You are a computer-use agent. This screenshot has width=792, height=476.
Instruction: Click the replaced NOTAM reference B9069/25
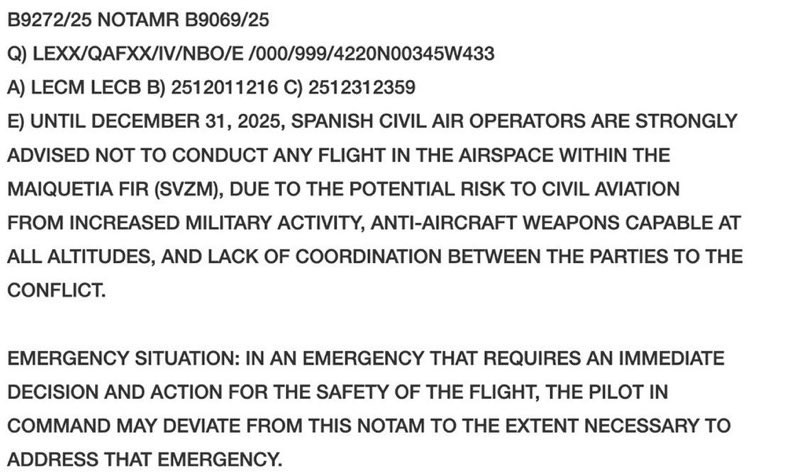pyautogui.click(x=227, y=20)
